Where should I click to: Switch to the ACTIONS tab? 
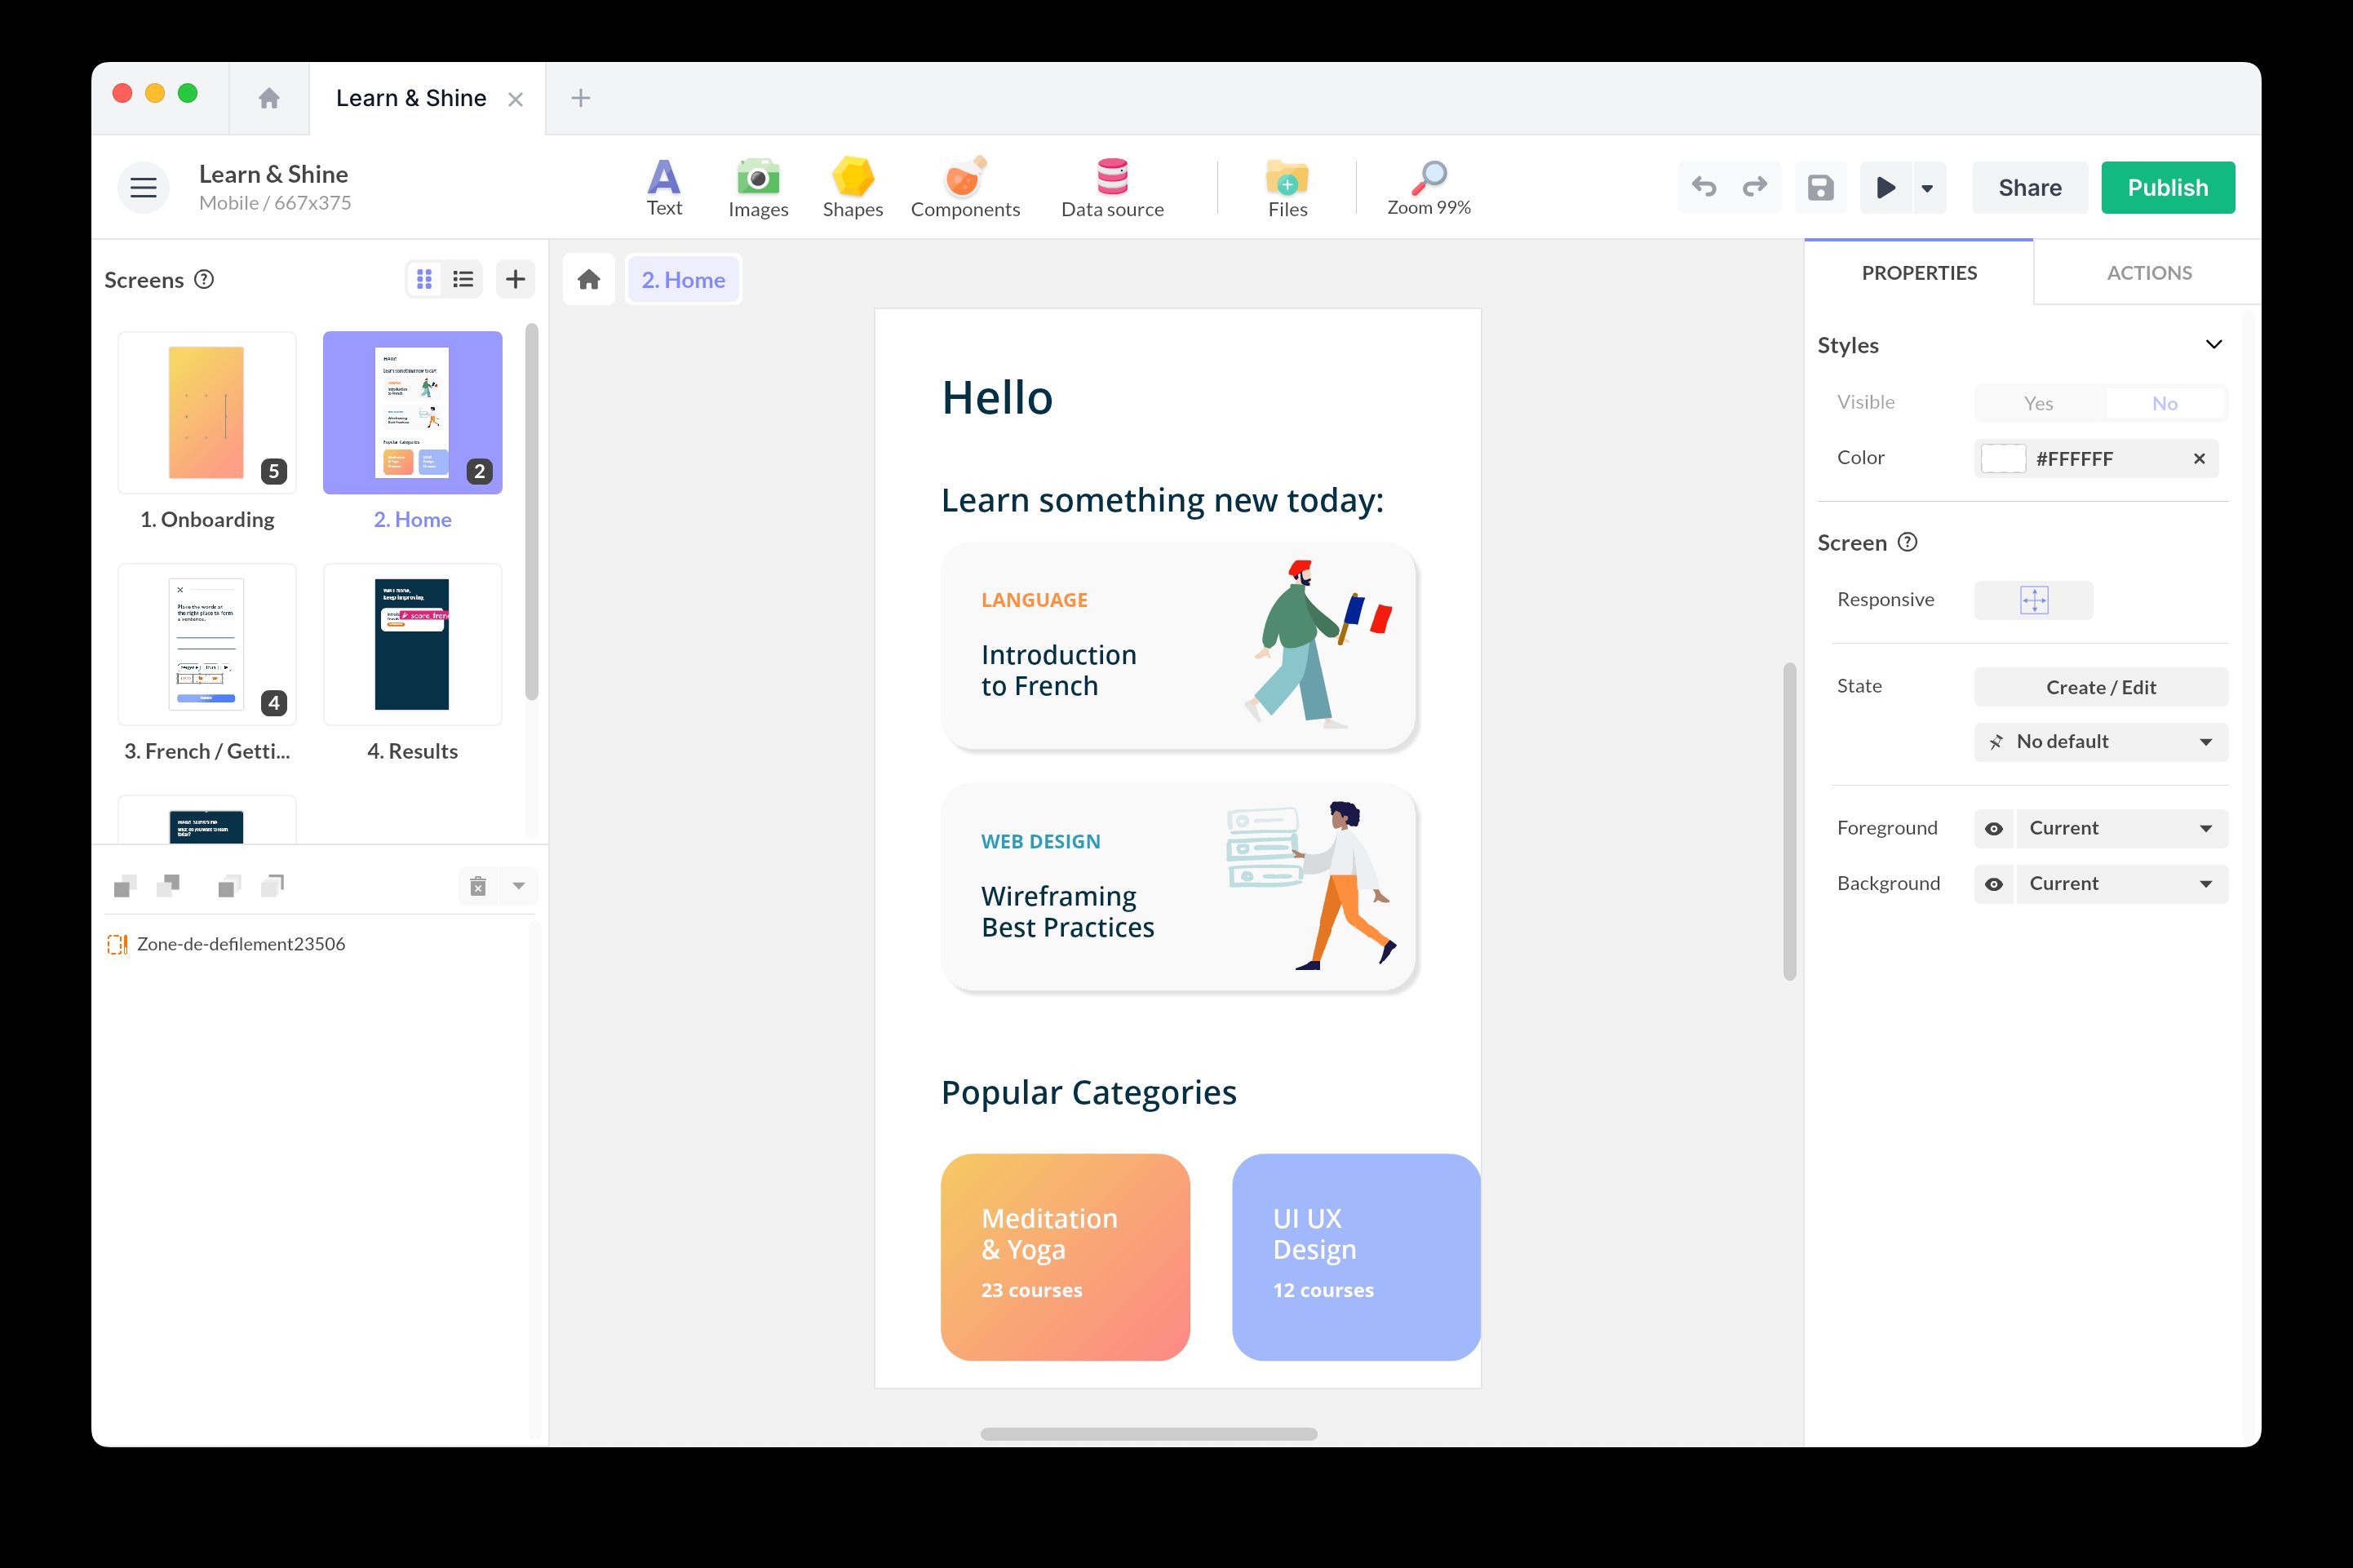[x=2147, y=271]
